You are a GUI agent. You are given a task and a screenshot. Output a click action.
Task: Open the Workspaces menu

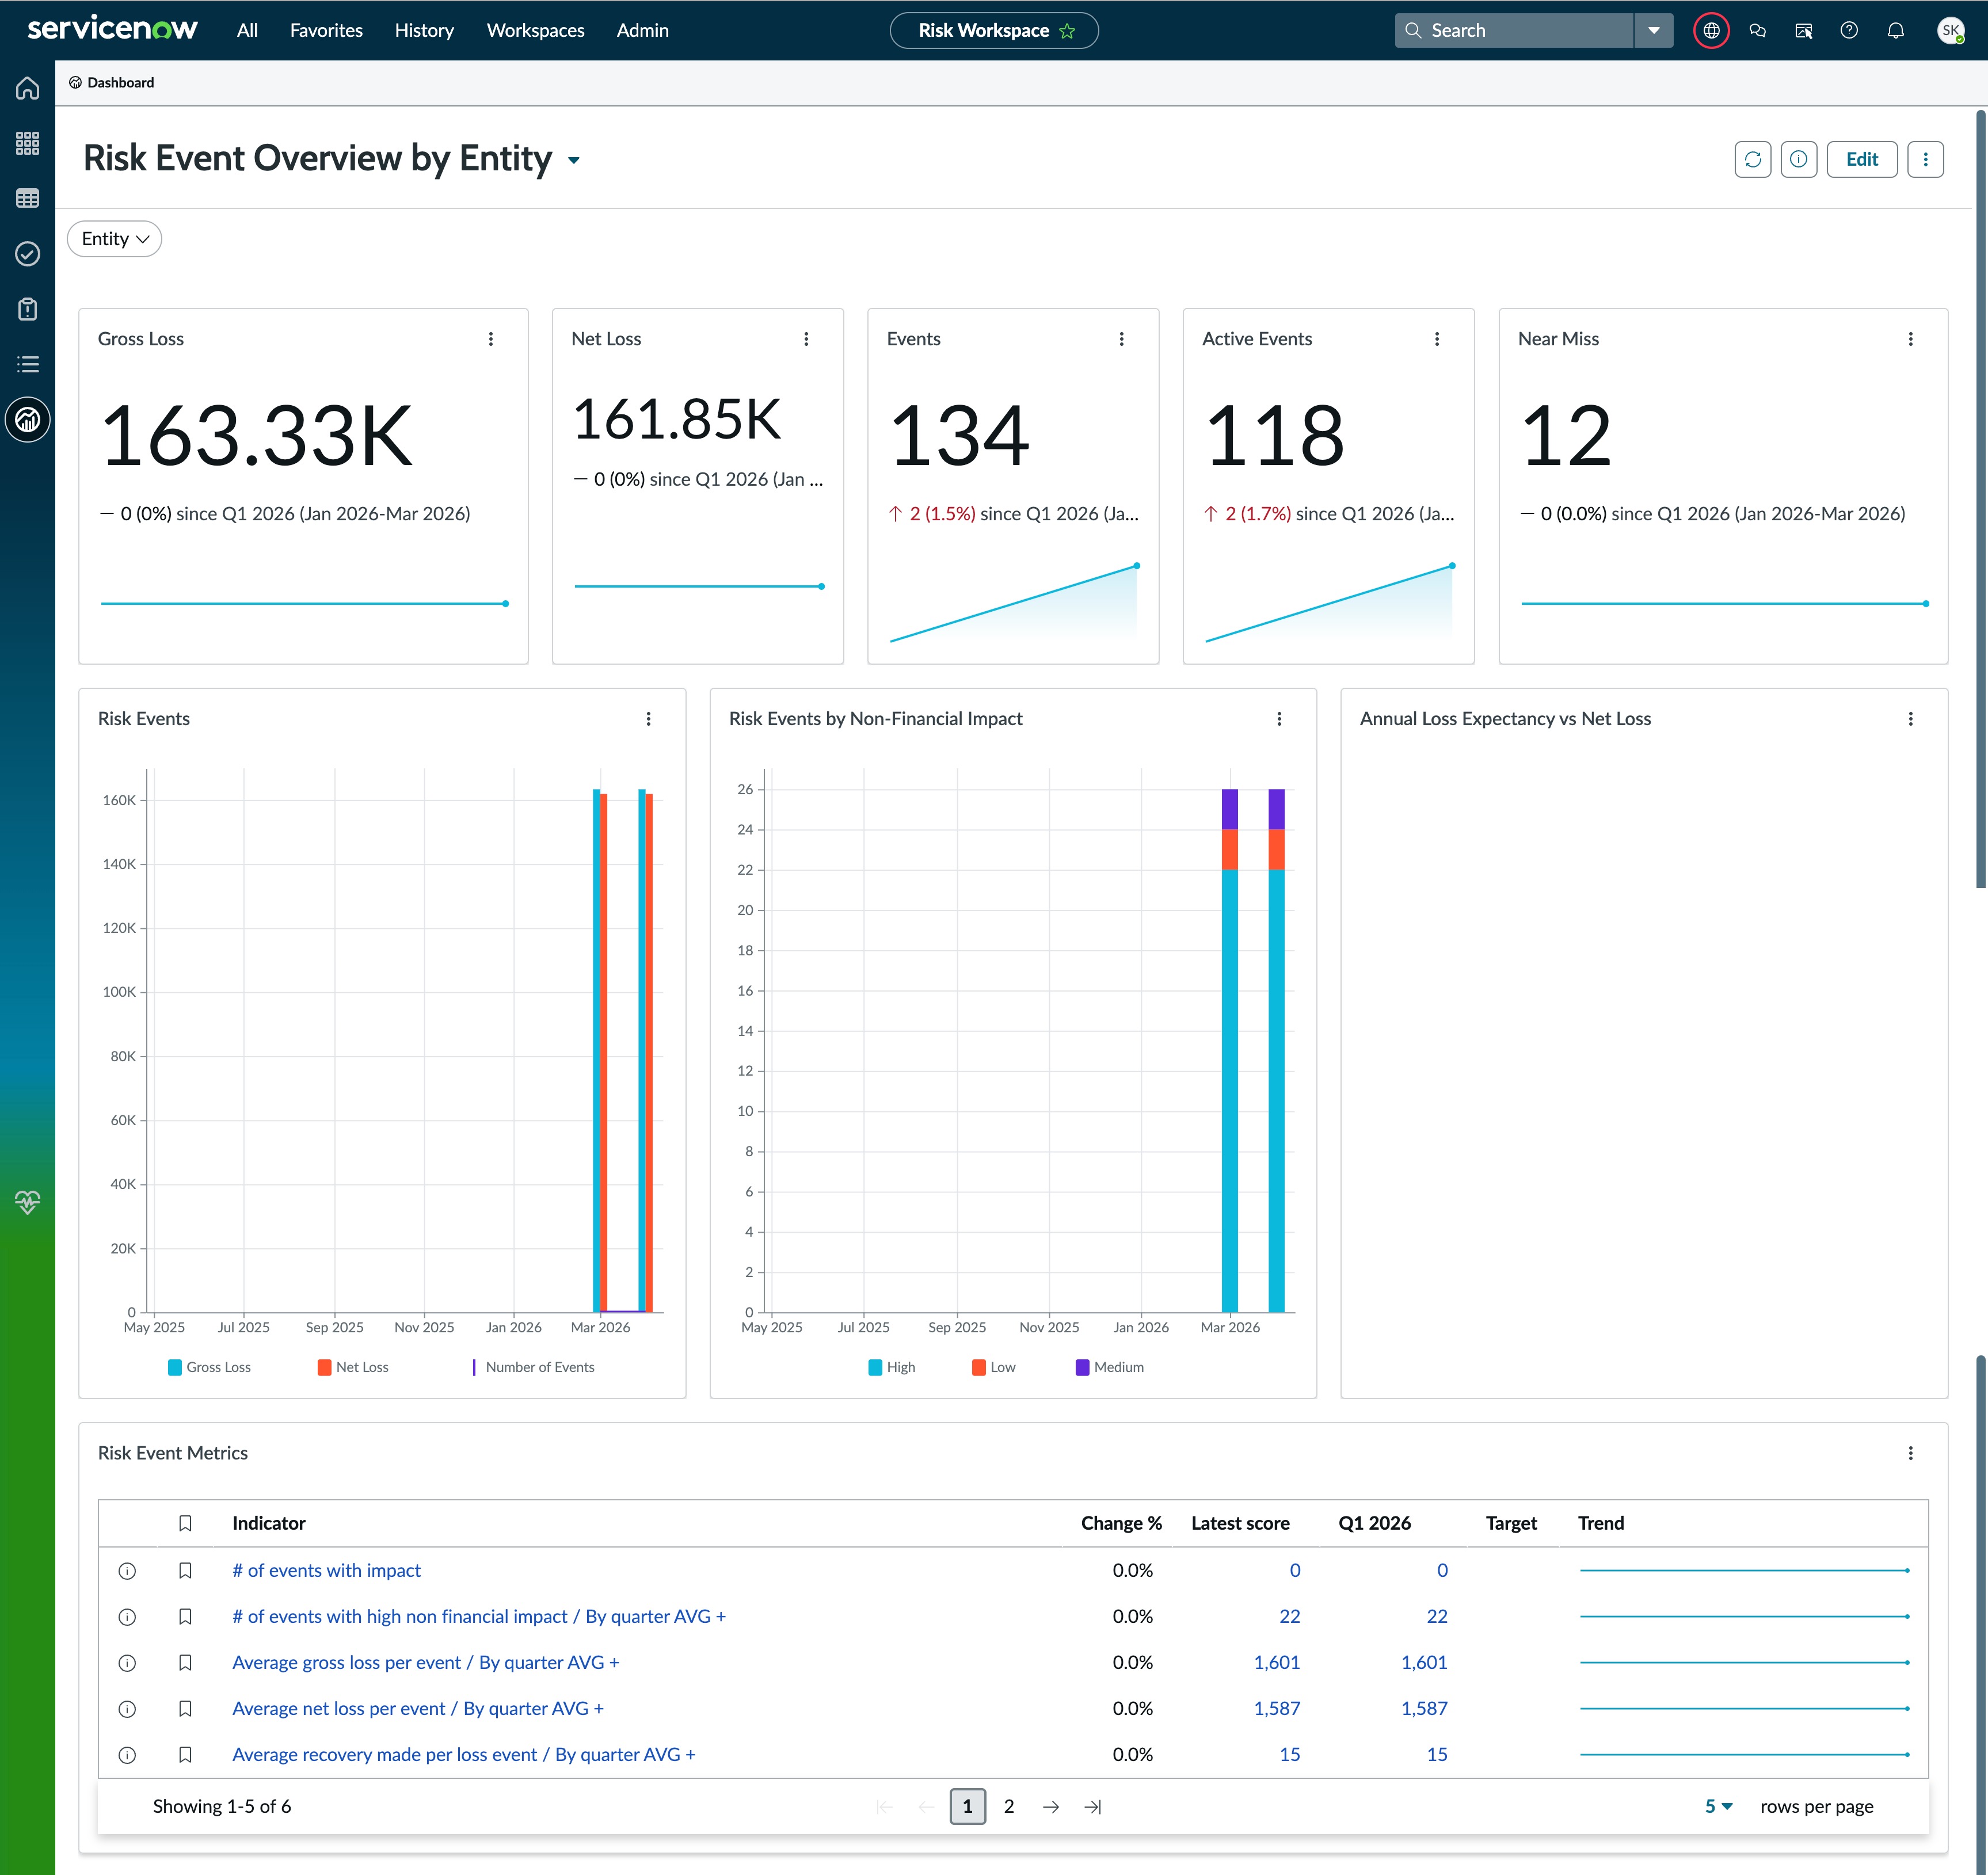535,30
